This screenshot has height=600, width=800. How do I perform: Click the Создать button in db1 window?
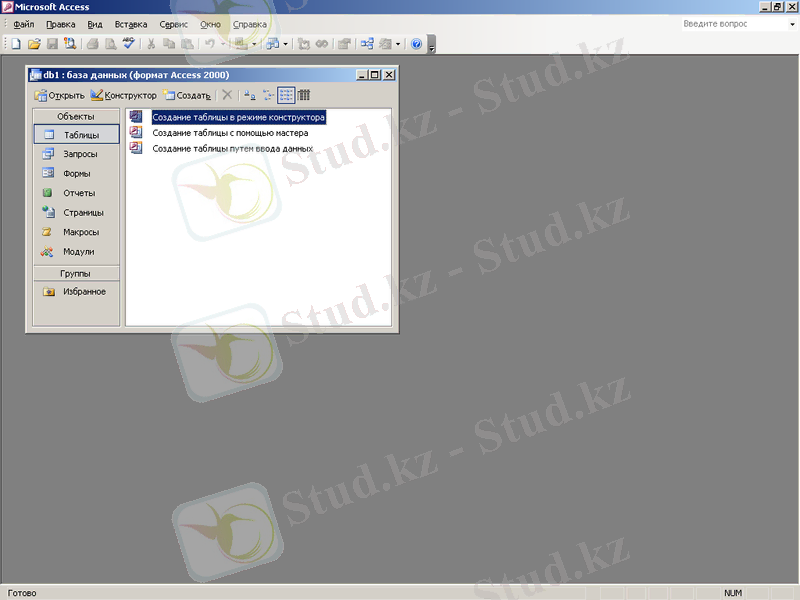[x=187, y=95]
